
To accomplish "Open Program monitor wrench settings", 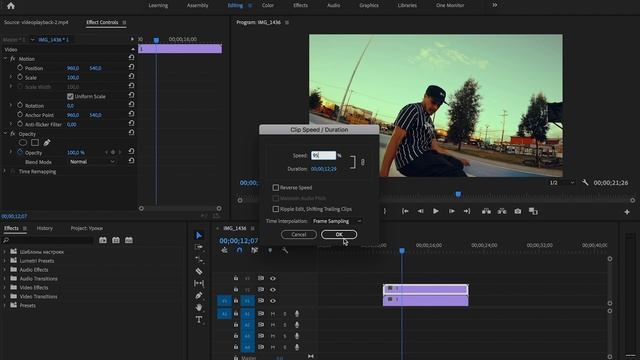I will coord(585,182).
